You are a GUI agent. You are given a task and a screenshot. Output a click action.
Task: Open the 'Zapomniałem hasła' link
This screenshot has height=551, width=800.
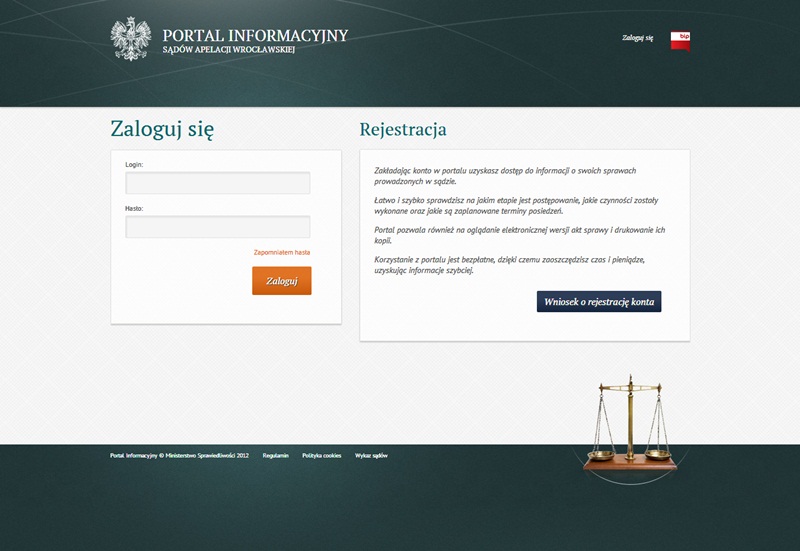282,253
